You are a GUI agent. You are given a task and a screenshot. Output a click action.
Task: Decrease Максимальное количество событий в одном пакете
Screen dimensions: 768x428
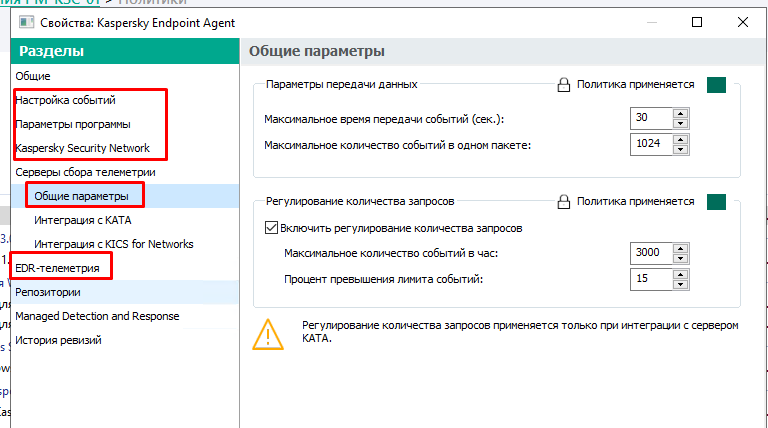pos(680,149)
